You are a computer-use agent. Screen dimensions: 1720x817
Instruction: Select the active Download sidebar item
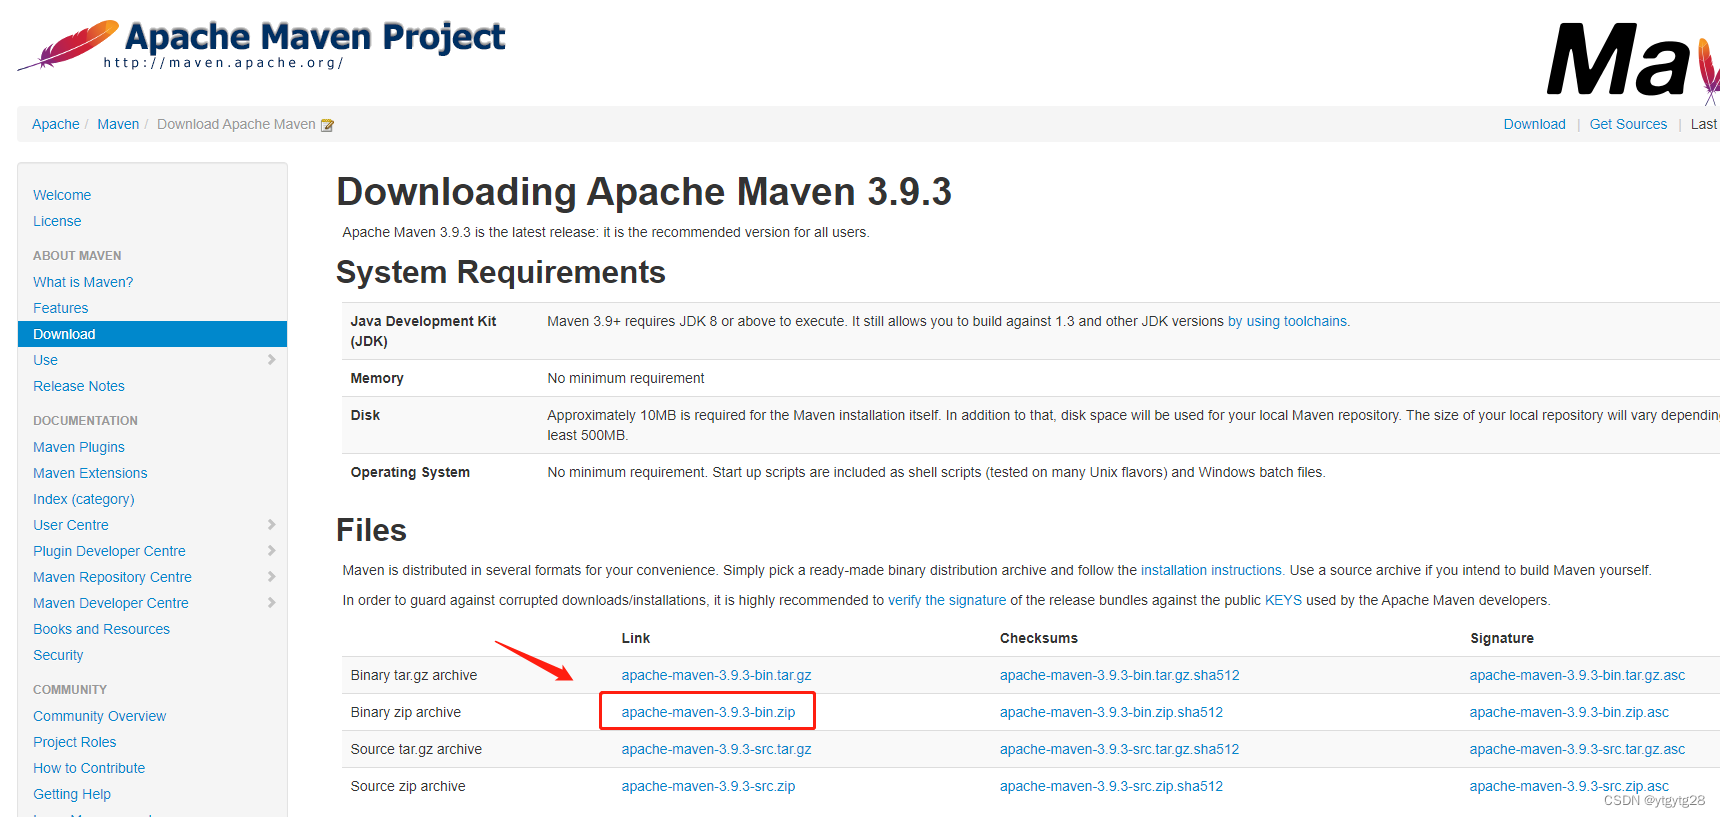pos(152,334)
